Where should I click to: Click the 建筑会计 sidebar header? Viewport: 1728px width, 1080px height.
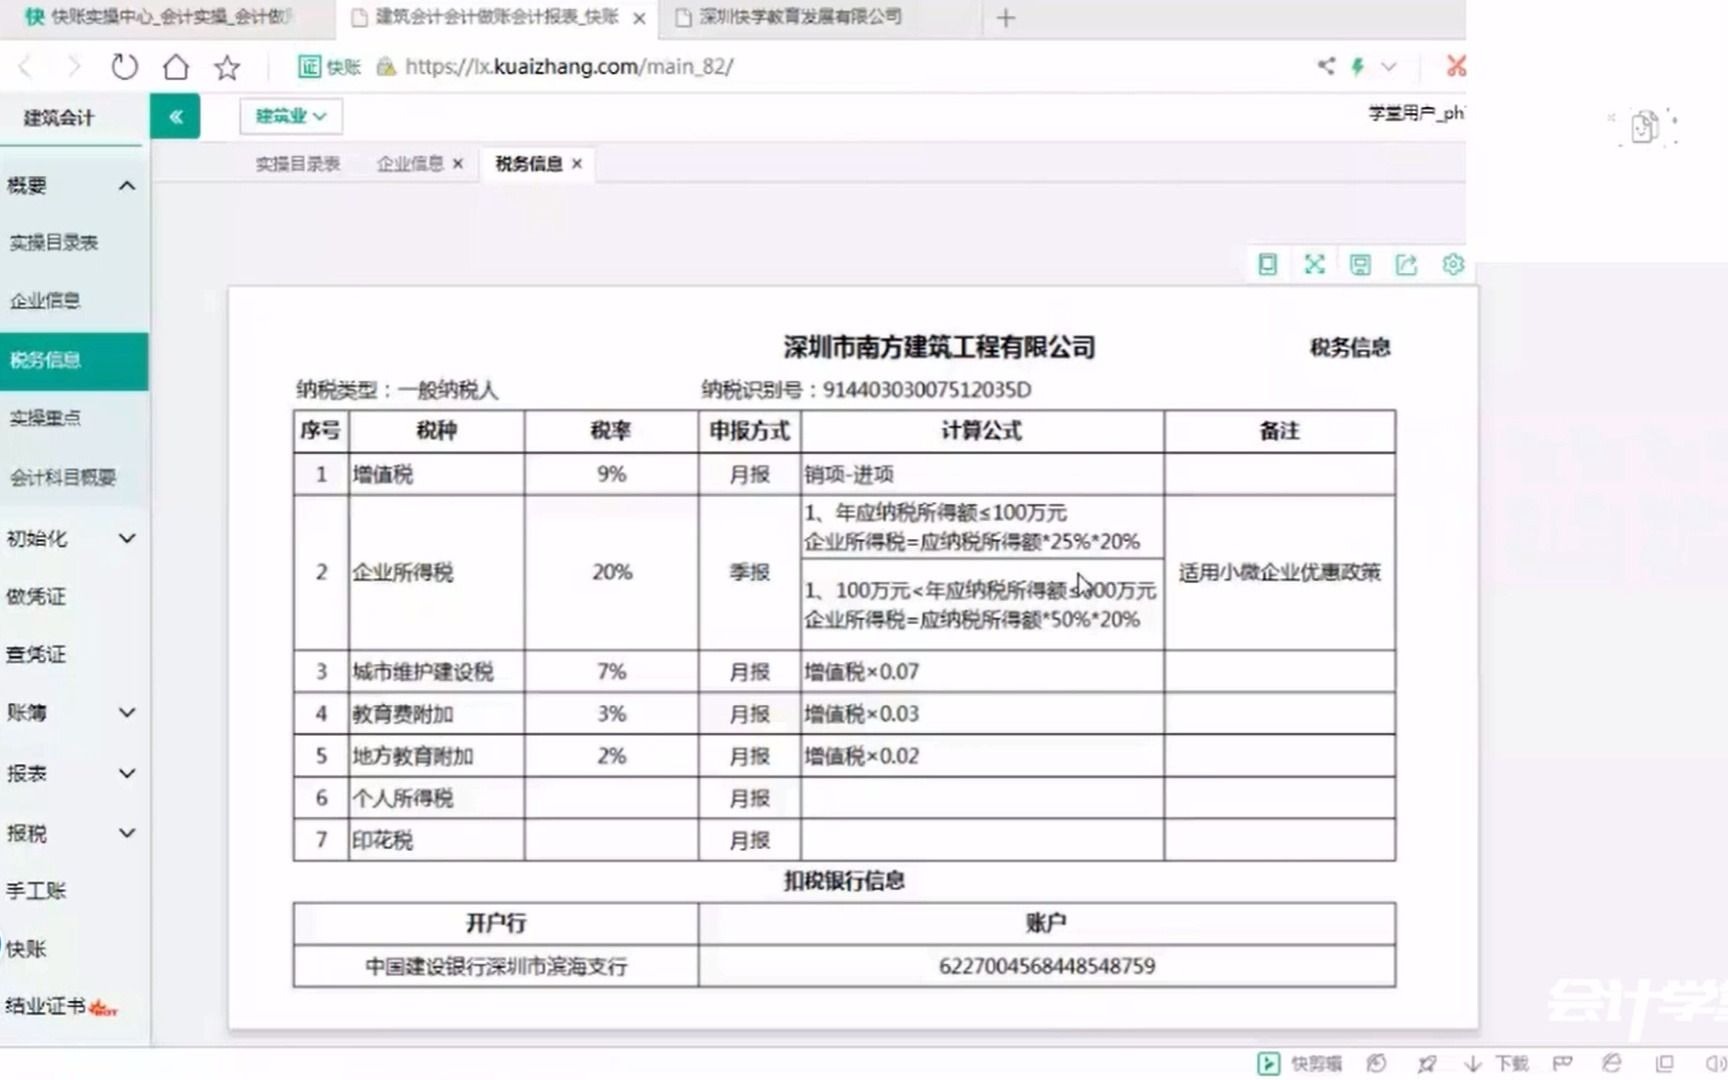tap(59, 118)
